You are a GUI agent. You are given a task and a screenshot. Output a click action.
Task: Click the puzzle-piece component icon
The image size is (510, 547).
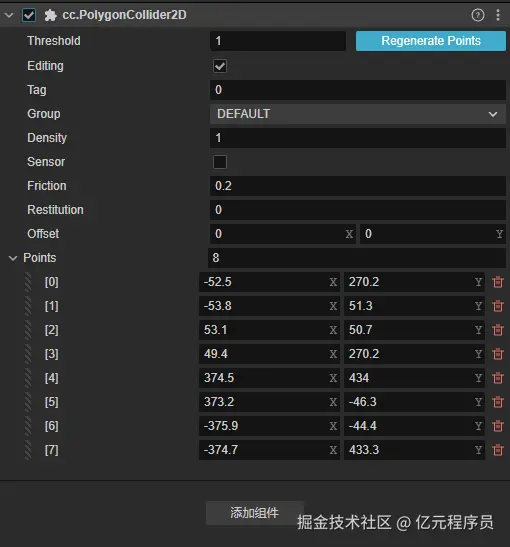pyautogui.click(x=51, y=15)
